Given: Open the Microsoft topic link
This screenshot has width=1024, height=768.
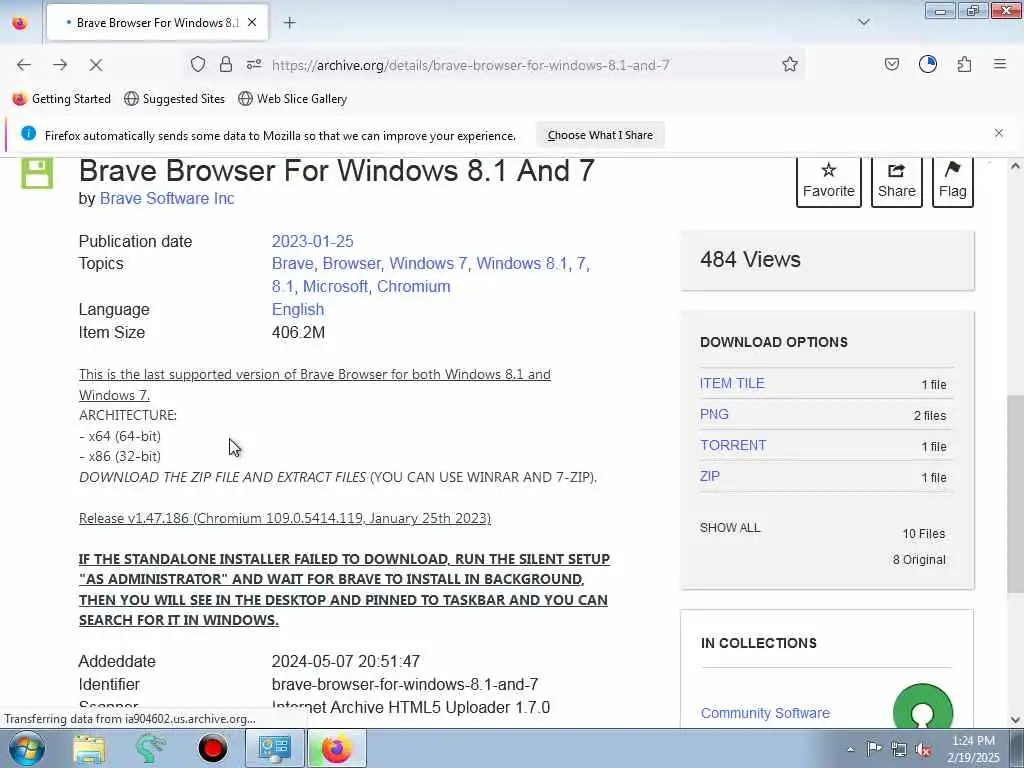Looking at the screenshot, I should point(336,287).
